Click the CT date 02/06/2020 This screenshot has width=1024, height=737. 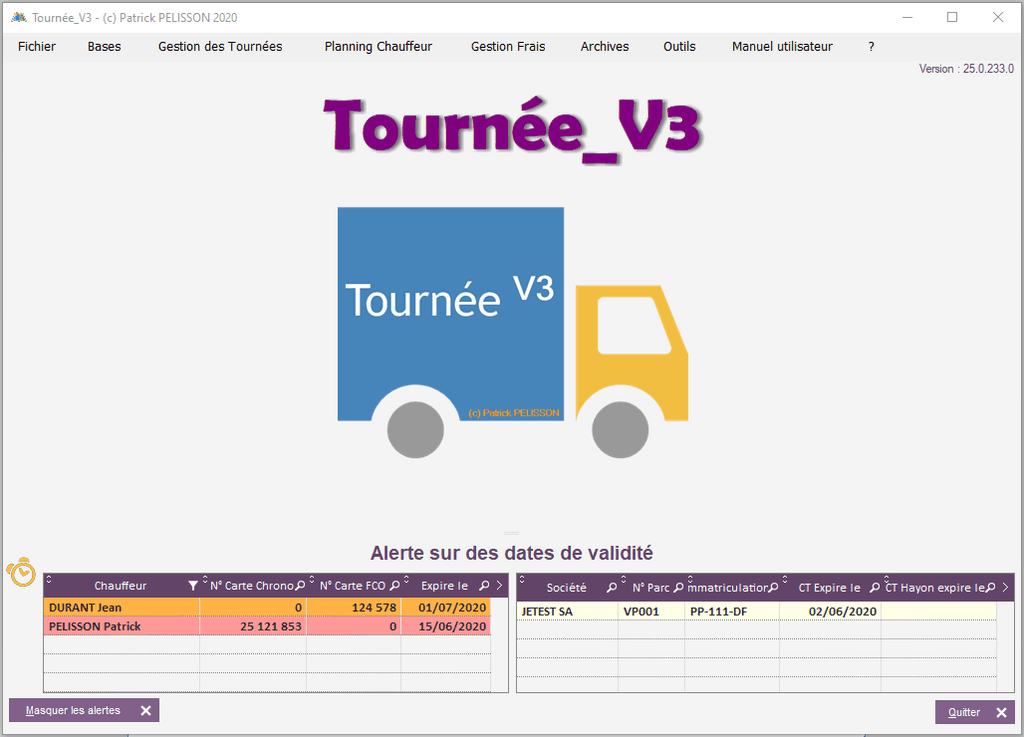(x=842, y=611)
